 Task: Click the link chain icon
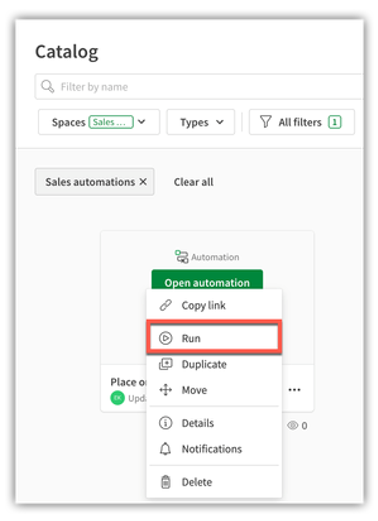166,305
